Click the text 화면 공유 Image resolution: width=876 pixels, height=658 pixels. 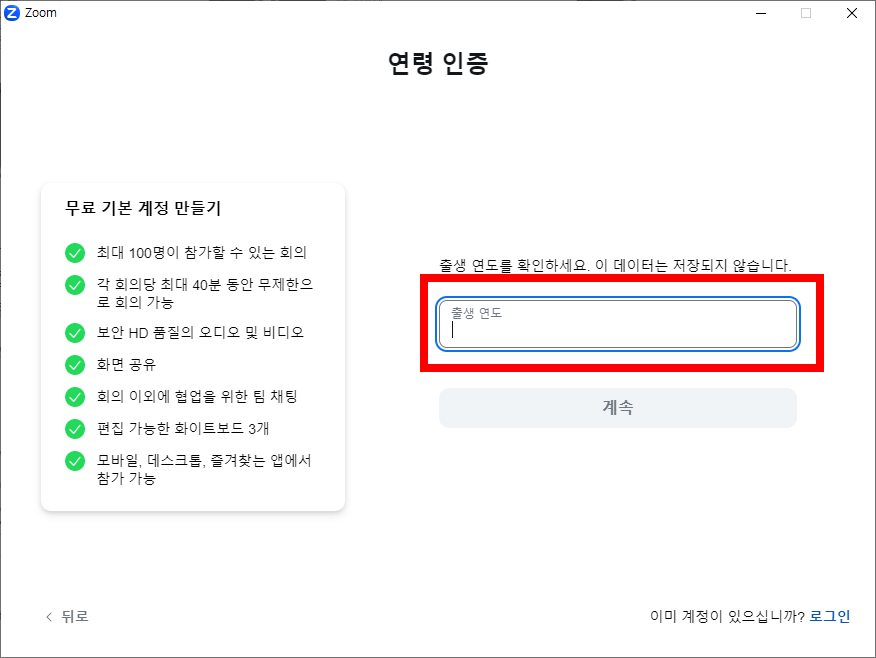click(x=126, y=365)
